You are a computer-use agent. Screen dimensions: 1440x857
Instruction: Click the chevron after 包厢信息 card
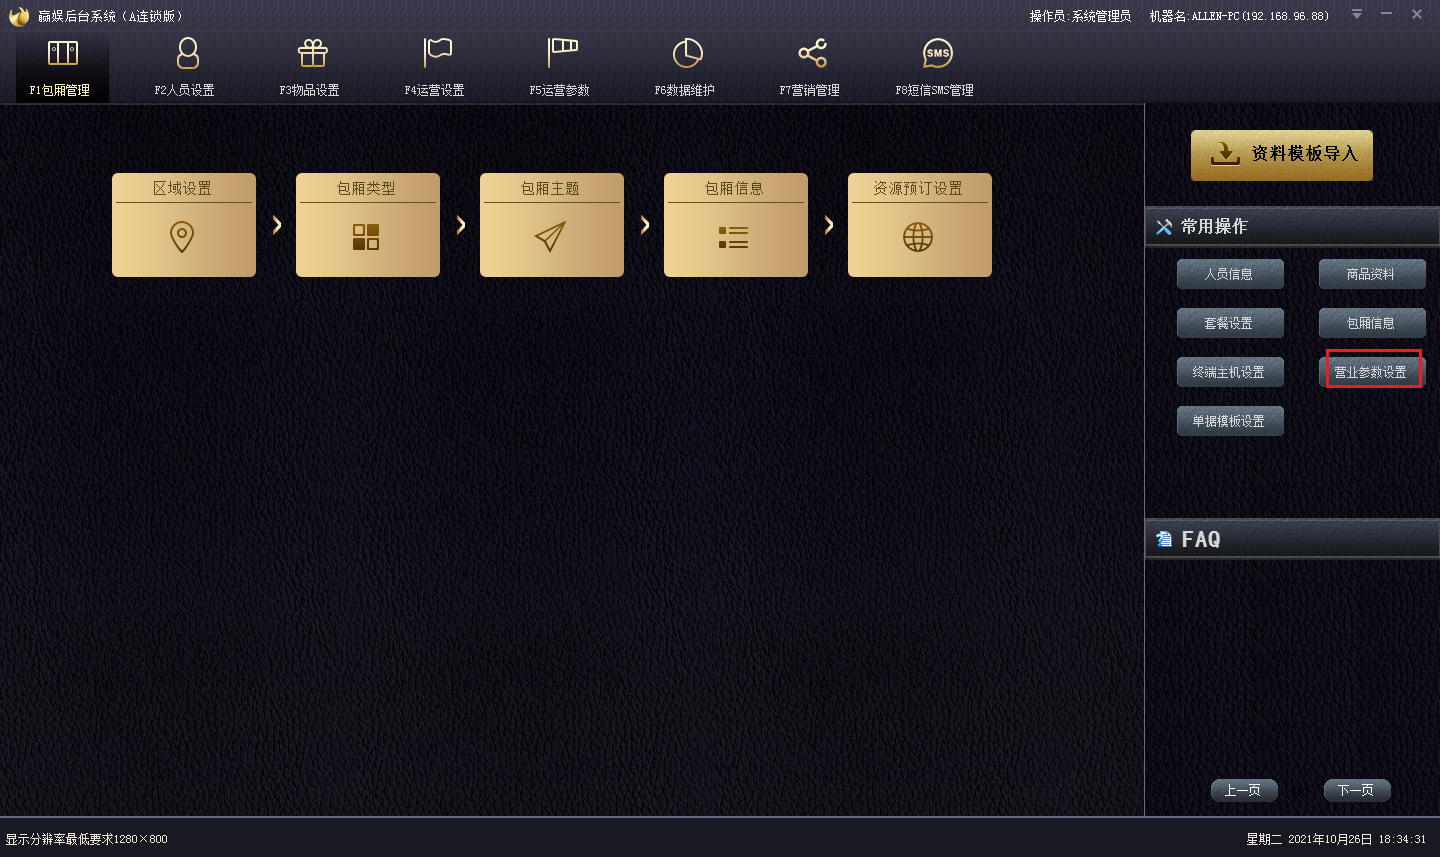click(x=829, y=225)
